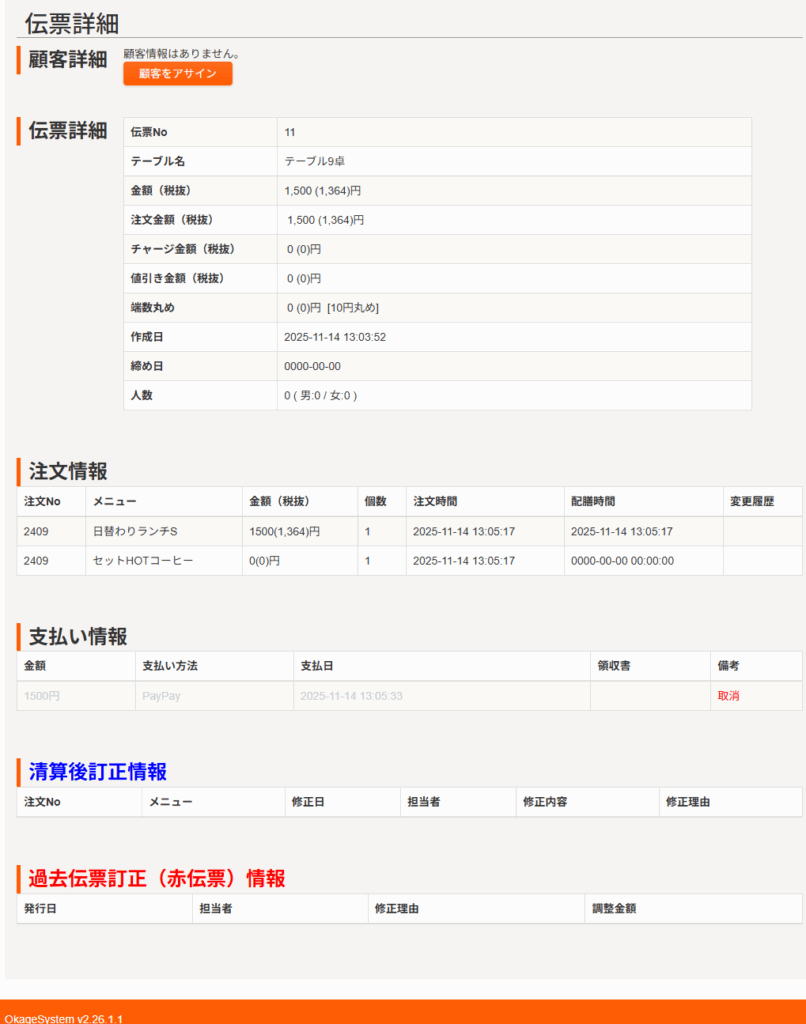806x1024 pixels.
Task: Click the 過去伝票訂正（赤伝票）情報 red heading
Action: pyautogui.click(x=157, y=879)
